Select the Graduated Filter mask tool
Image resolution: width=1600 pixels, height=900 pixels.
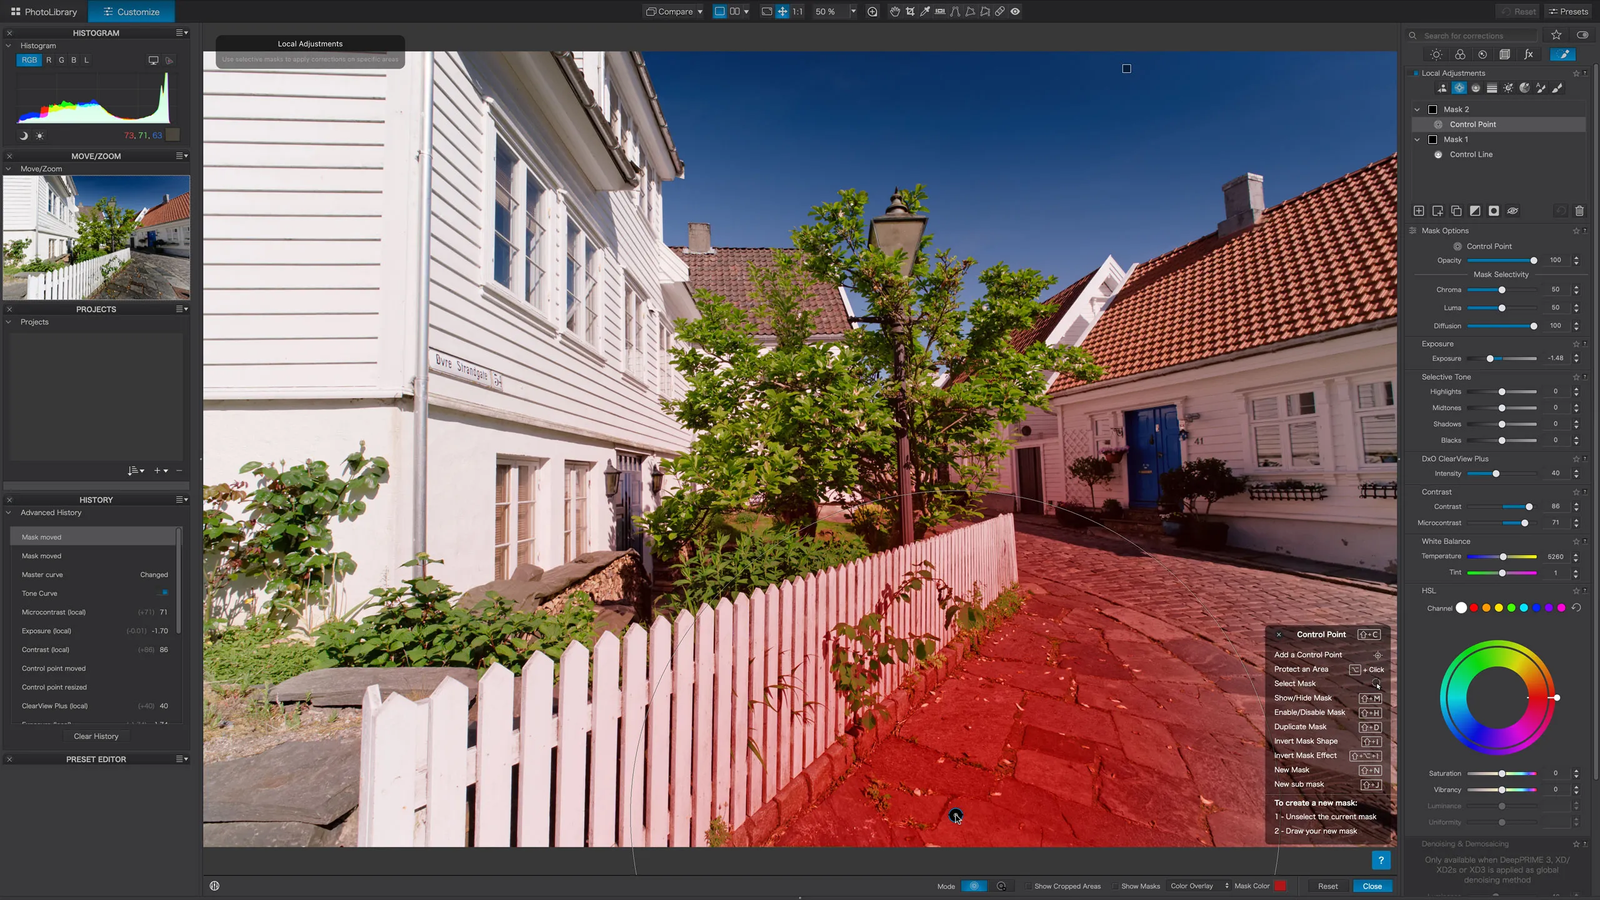point(1491,88)
